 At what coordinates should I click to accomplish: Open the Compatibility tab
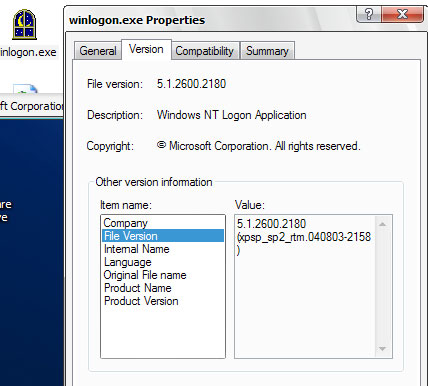click(x=205, y=51)
